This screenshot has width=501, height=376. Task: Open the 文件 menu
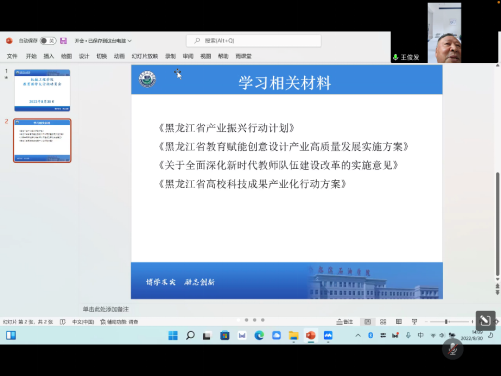[12, 56]
